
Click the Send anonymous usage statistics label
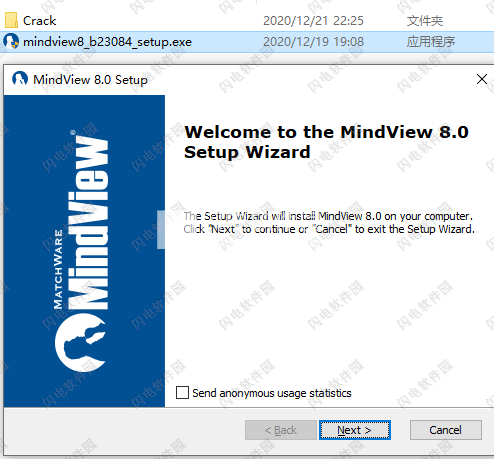pos(272,393)
